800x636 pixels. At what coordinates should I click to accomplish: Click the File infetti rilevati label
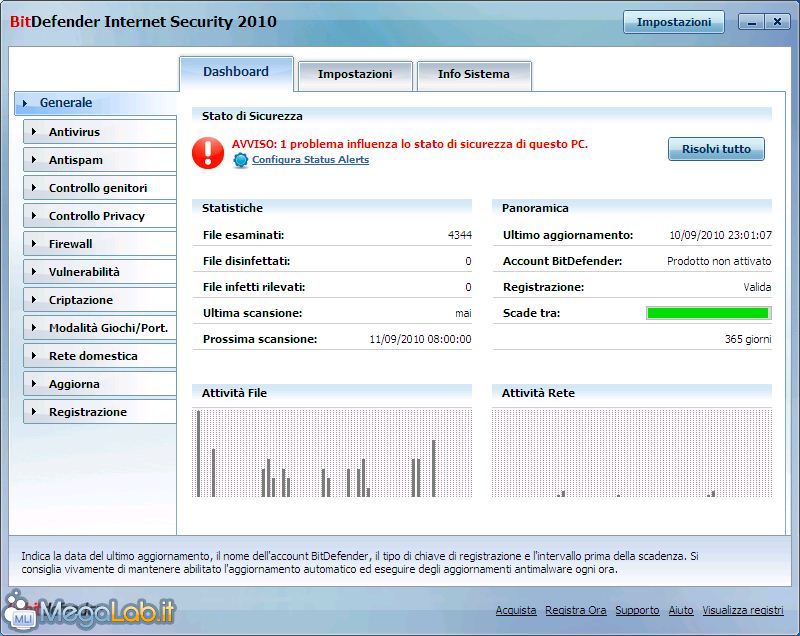(x=254, y=287)
